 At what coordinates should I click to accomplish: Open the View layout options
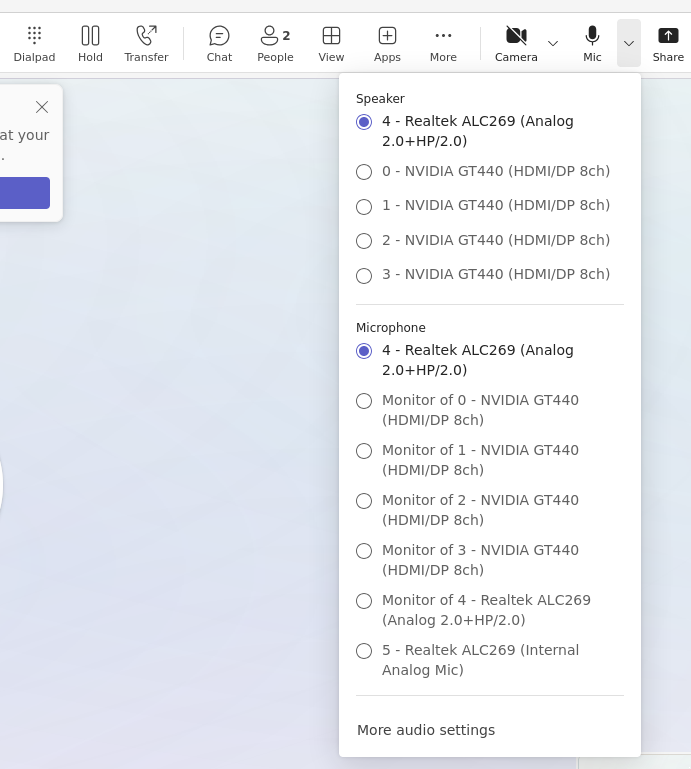[331, 44]
